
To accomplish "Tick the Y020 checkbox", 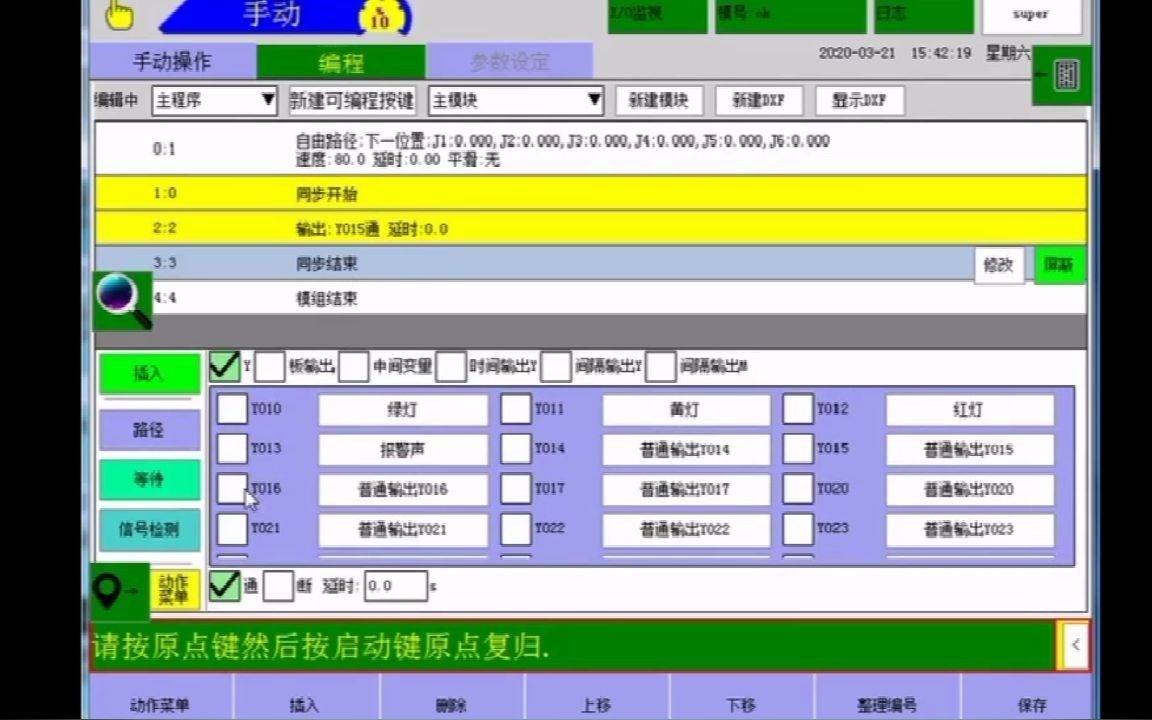I will click(798, 489).
